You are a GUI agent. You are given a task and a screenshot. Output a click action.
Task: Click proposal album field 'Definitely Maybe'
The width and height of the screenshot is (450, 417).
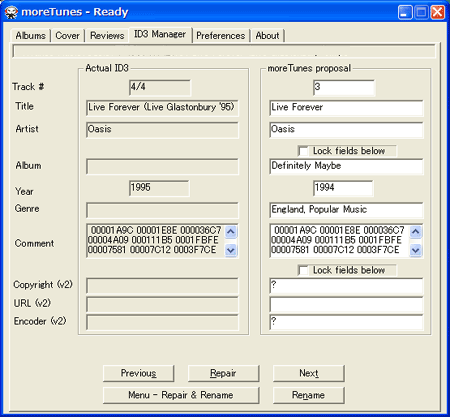(346, 167)
